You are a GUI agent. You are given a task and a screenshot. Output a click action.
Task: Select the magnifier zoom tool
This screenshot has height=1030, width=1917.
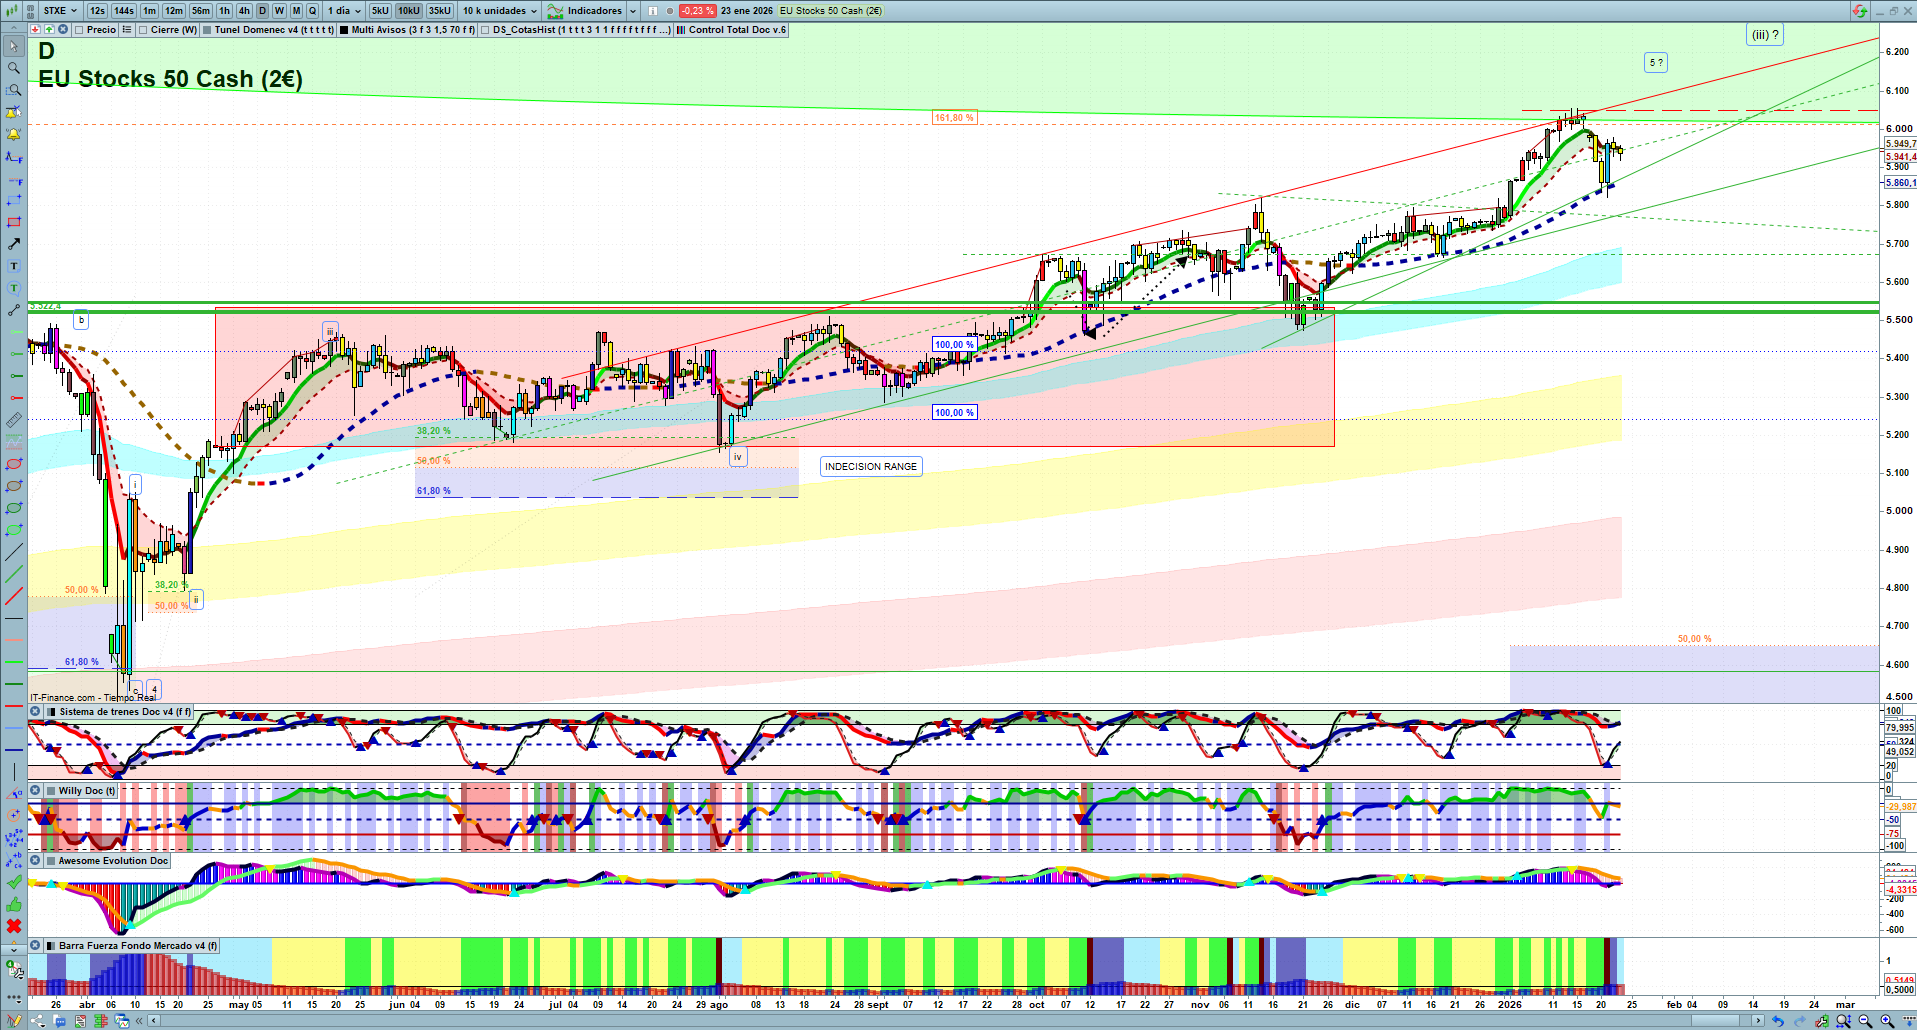[x=14, y=68]
